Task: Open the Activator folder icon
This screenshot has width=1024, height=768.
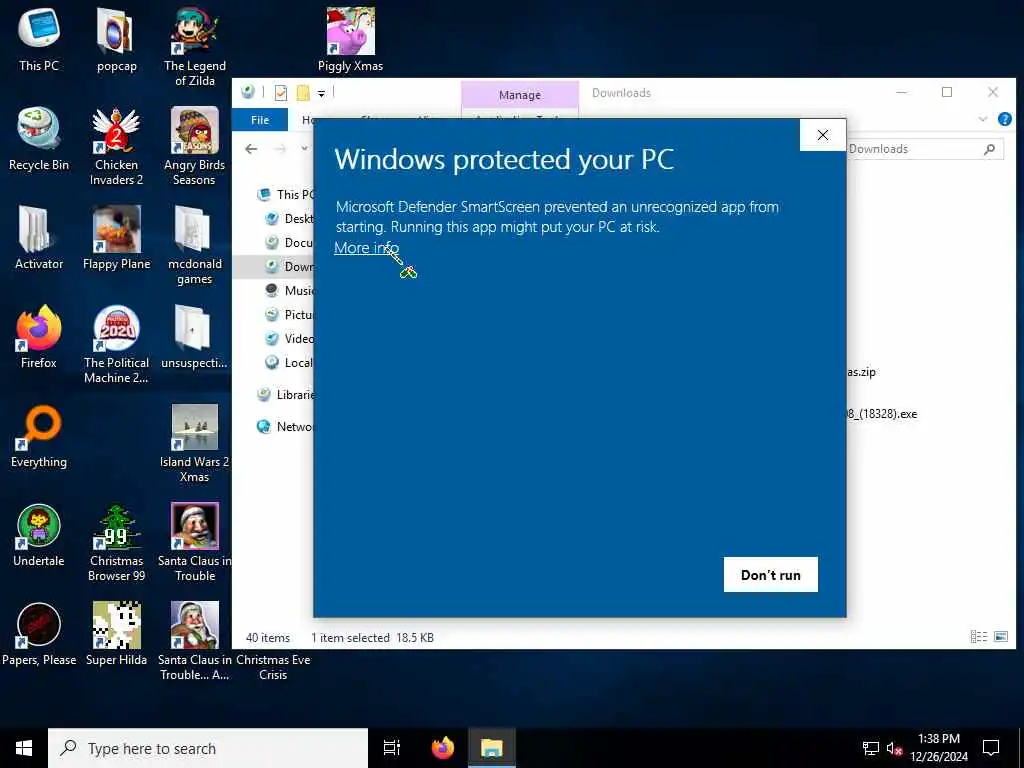Action: tap(39, 238)
